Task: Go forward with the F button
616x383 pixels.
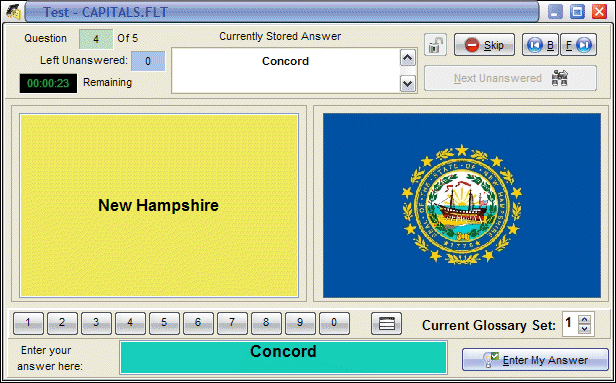Action: click(x=578, y=45)
